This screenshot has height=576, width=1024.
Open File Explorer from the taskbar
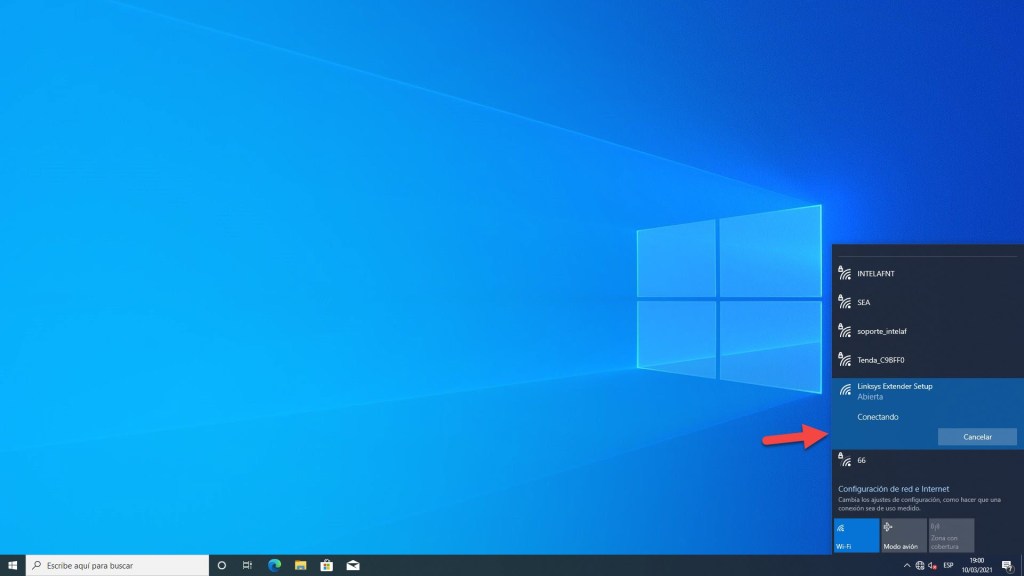click(x=300, y=565)
